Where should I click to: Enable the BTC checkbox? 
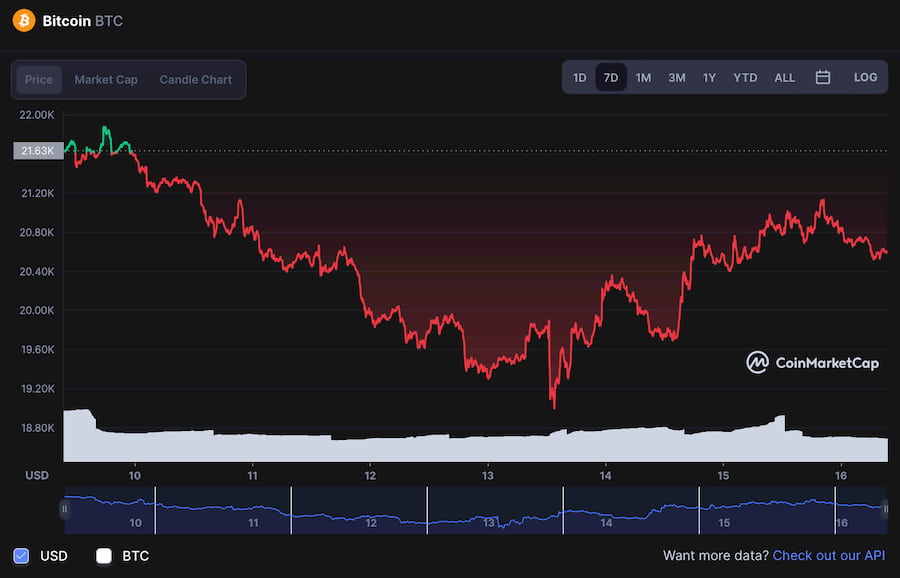104,555
